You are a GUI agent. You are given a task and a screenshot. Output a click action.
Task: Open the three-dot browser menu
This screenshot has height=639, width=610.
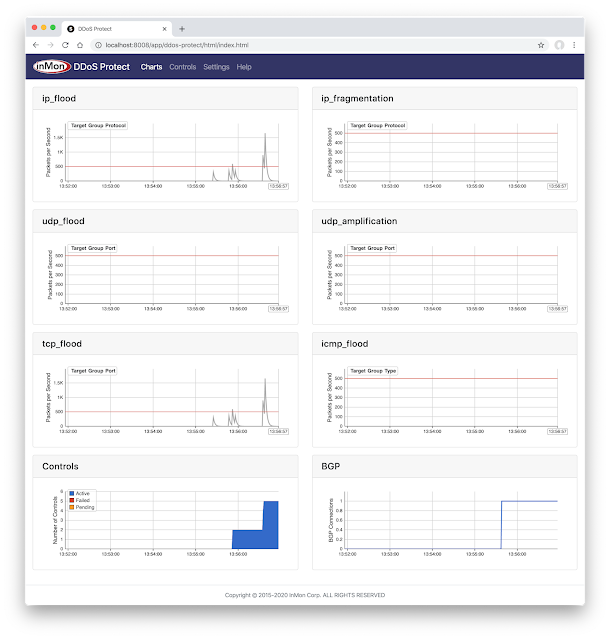[574, 45]
